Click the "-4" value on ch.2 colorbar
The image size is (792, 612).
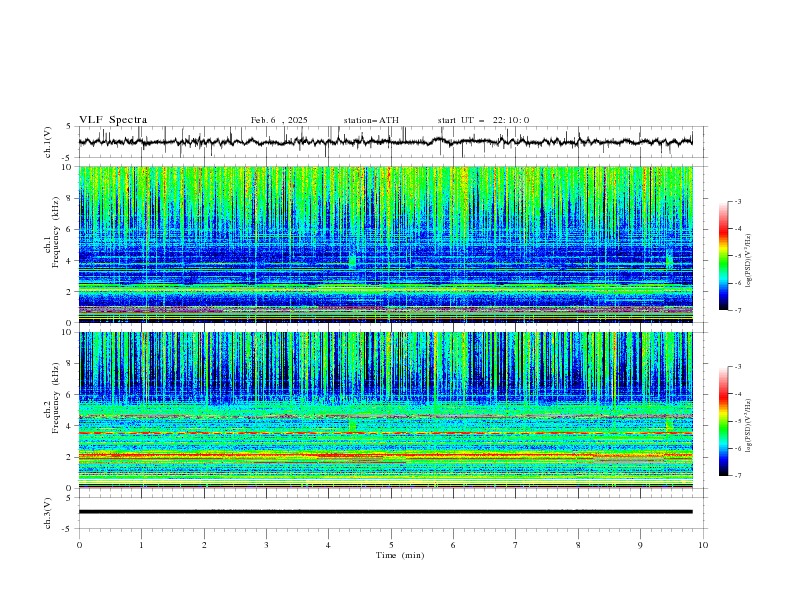pos(737,394)
